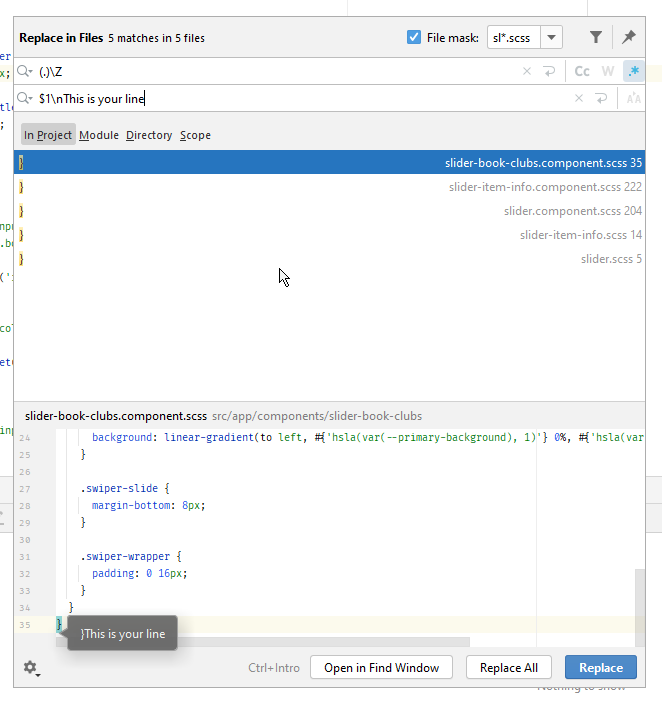Viewport: 662px width, 715px height.
Task: Open the file mask dropdown arrow
Action: click(552, 38)
